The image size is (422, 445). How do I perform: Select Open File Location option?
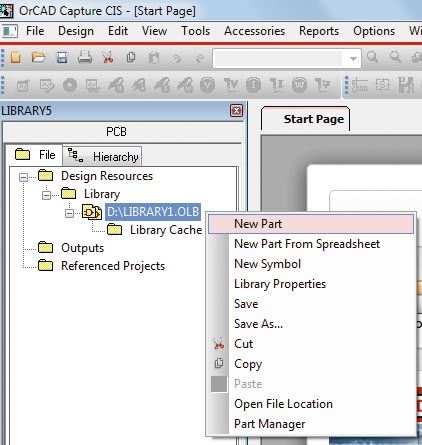(283, 404)
